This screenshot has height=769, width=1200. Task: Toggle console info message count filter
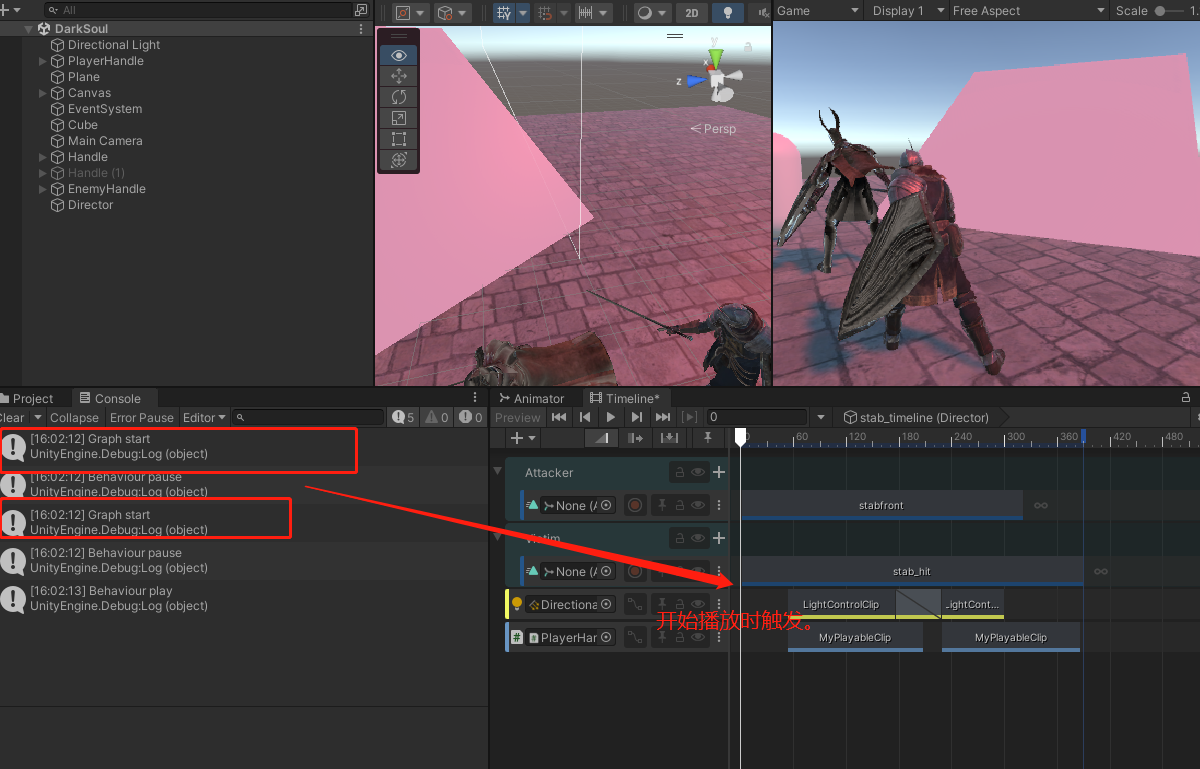(x=404, y=417)
